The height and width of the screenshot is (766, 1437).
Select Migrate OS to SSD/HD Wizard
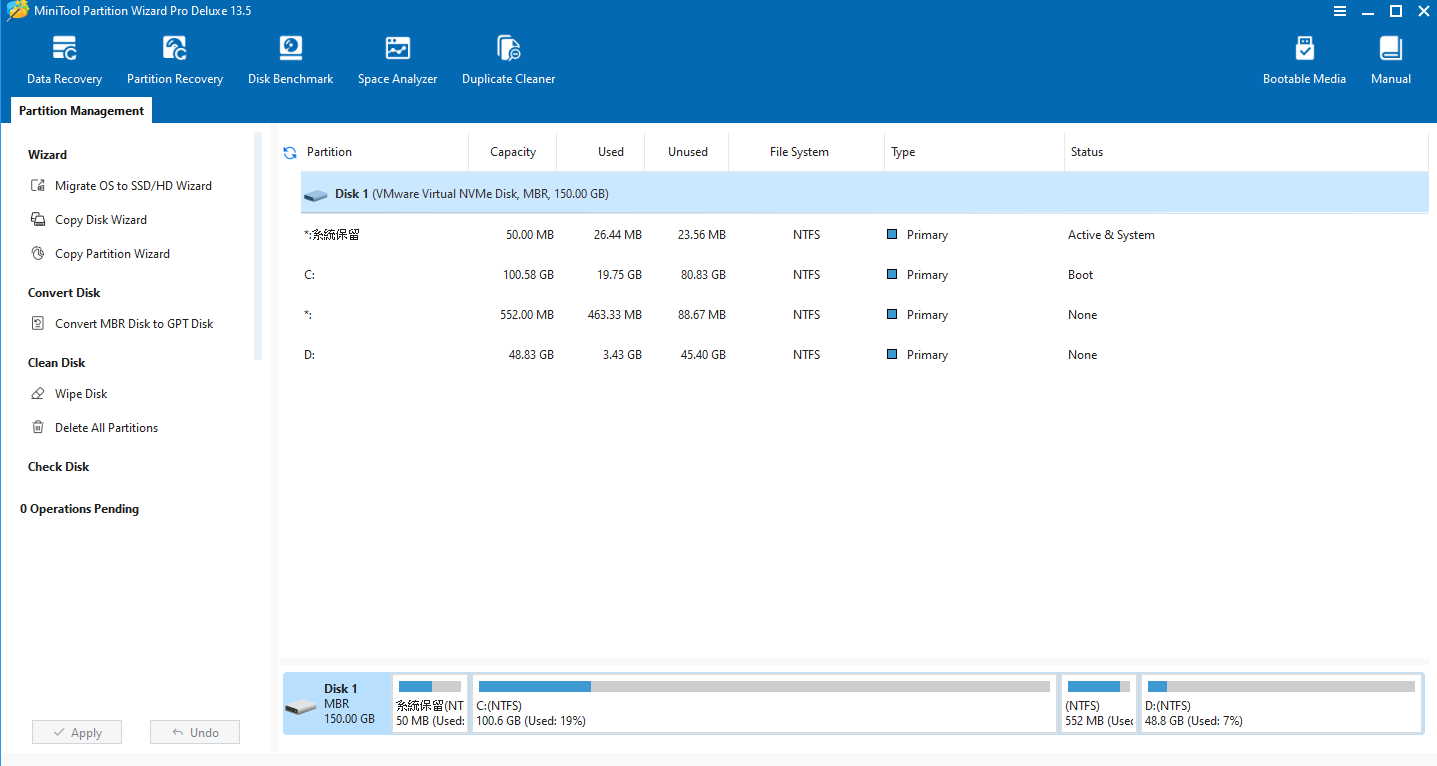133,186
